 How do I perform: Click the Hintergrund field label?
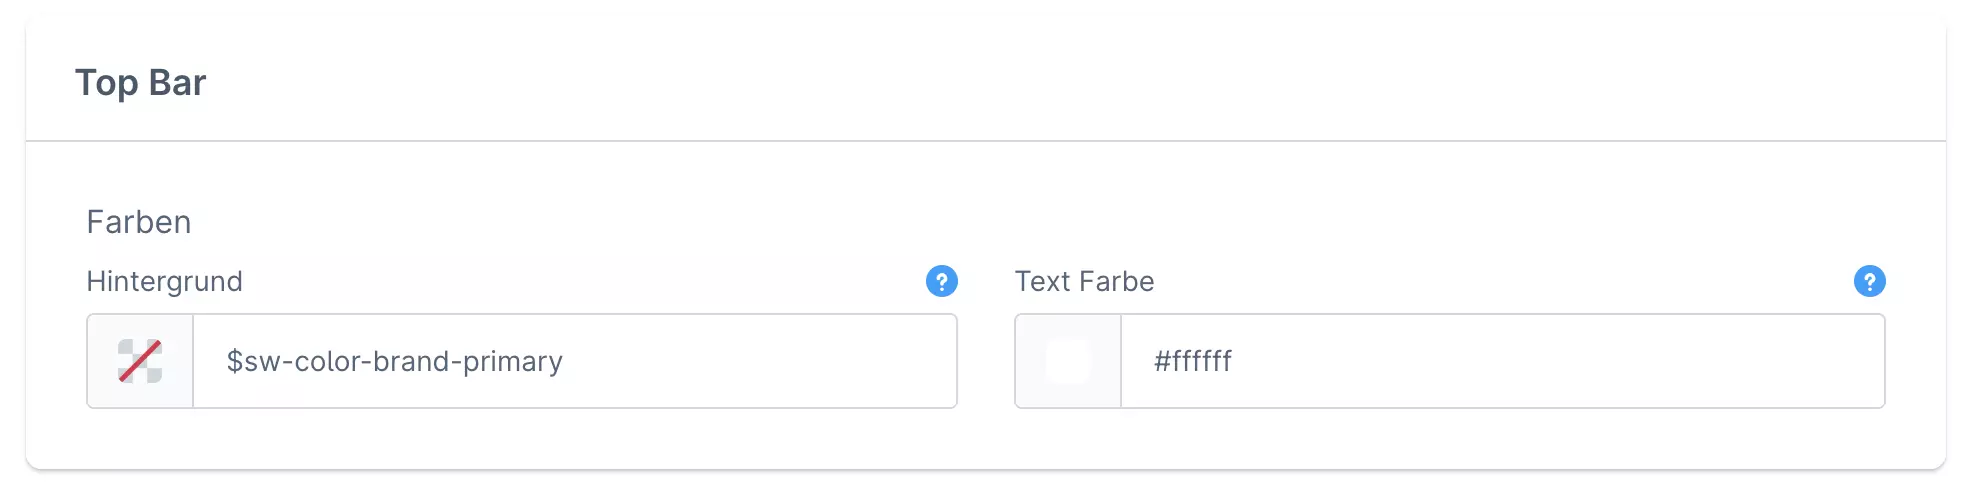[164, 281]
